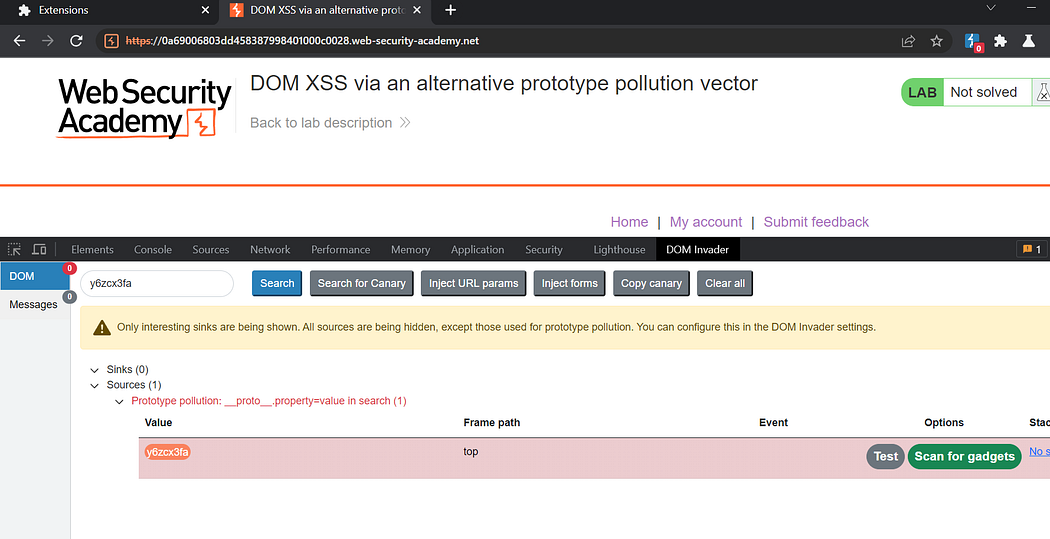This screenshot has width=1050, height=539.
Task: Open the Memory panel
Action: [410, 249]
